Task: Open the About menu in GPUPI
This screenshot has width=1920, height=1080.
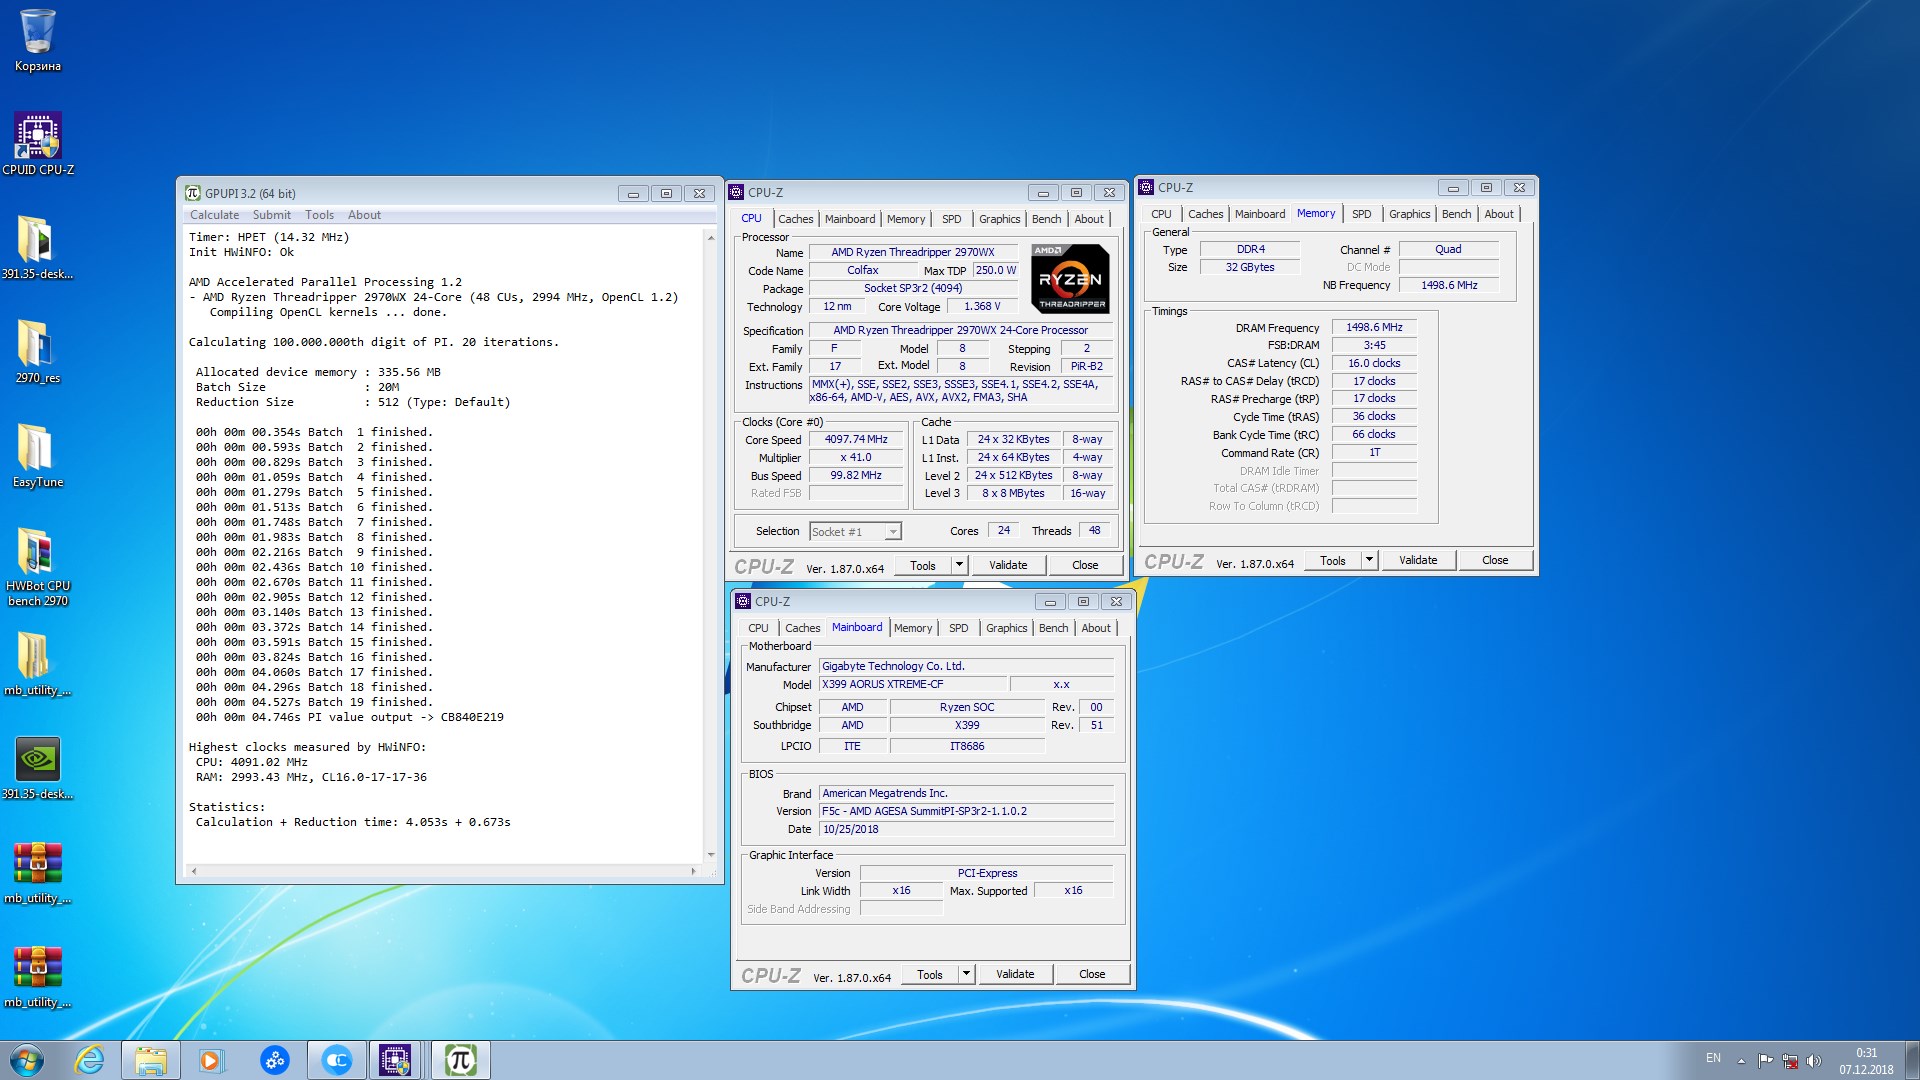Action: pos(364,215)
